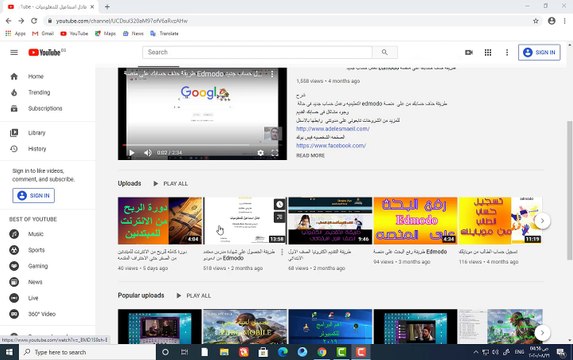Open the video player settings gear

[x=260, y=153]
